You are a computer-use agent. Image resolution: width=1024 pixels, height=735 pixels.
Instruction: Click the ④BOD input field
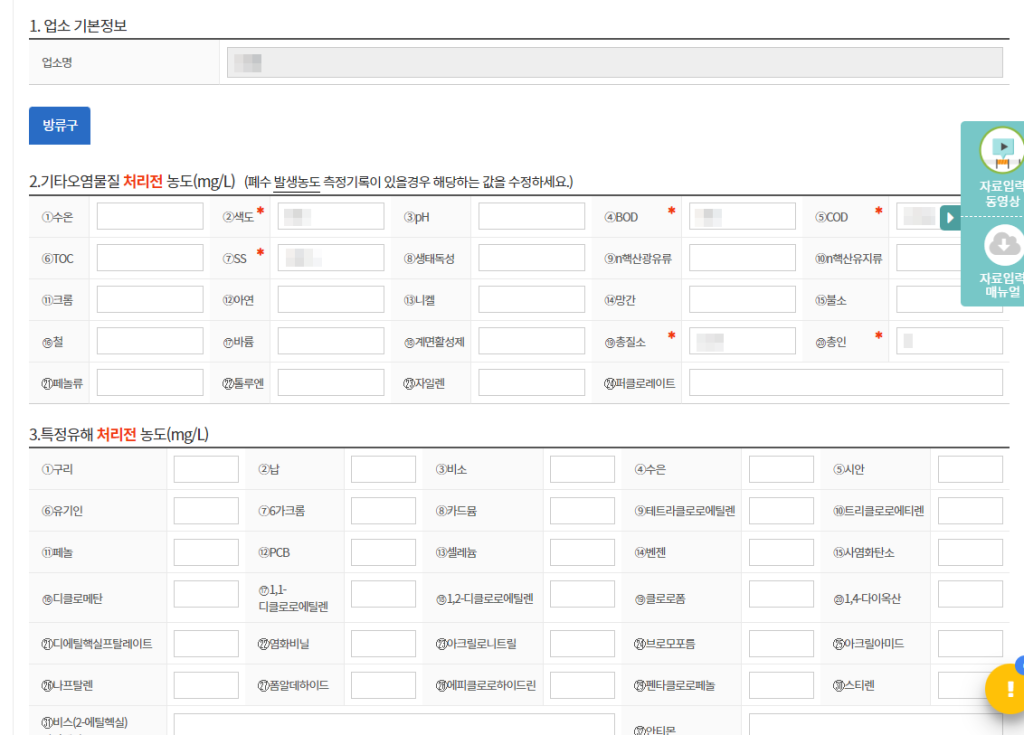(x=743, y=216)
